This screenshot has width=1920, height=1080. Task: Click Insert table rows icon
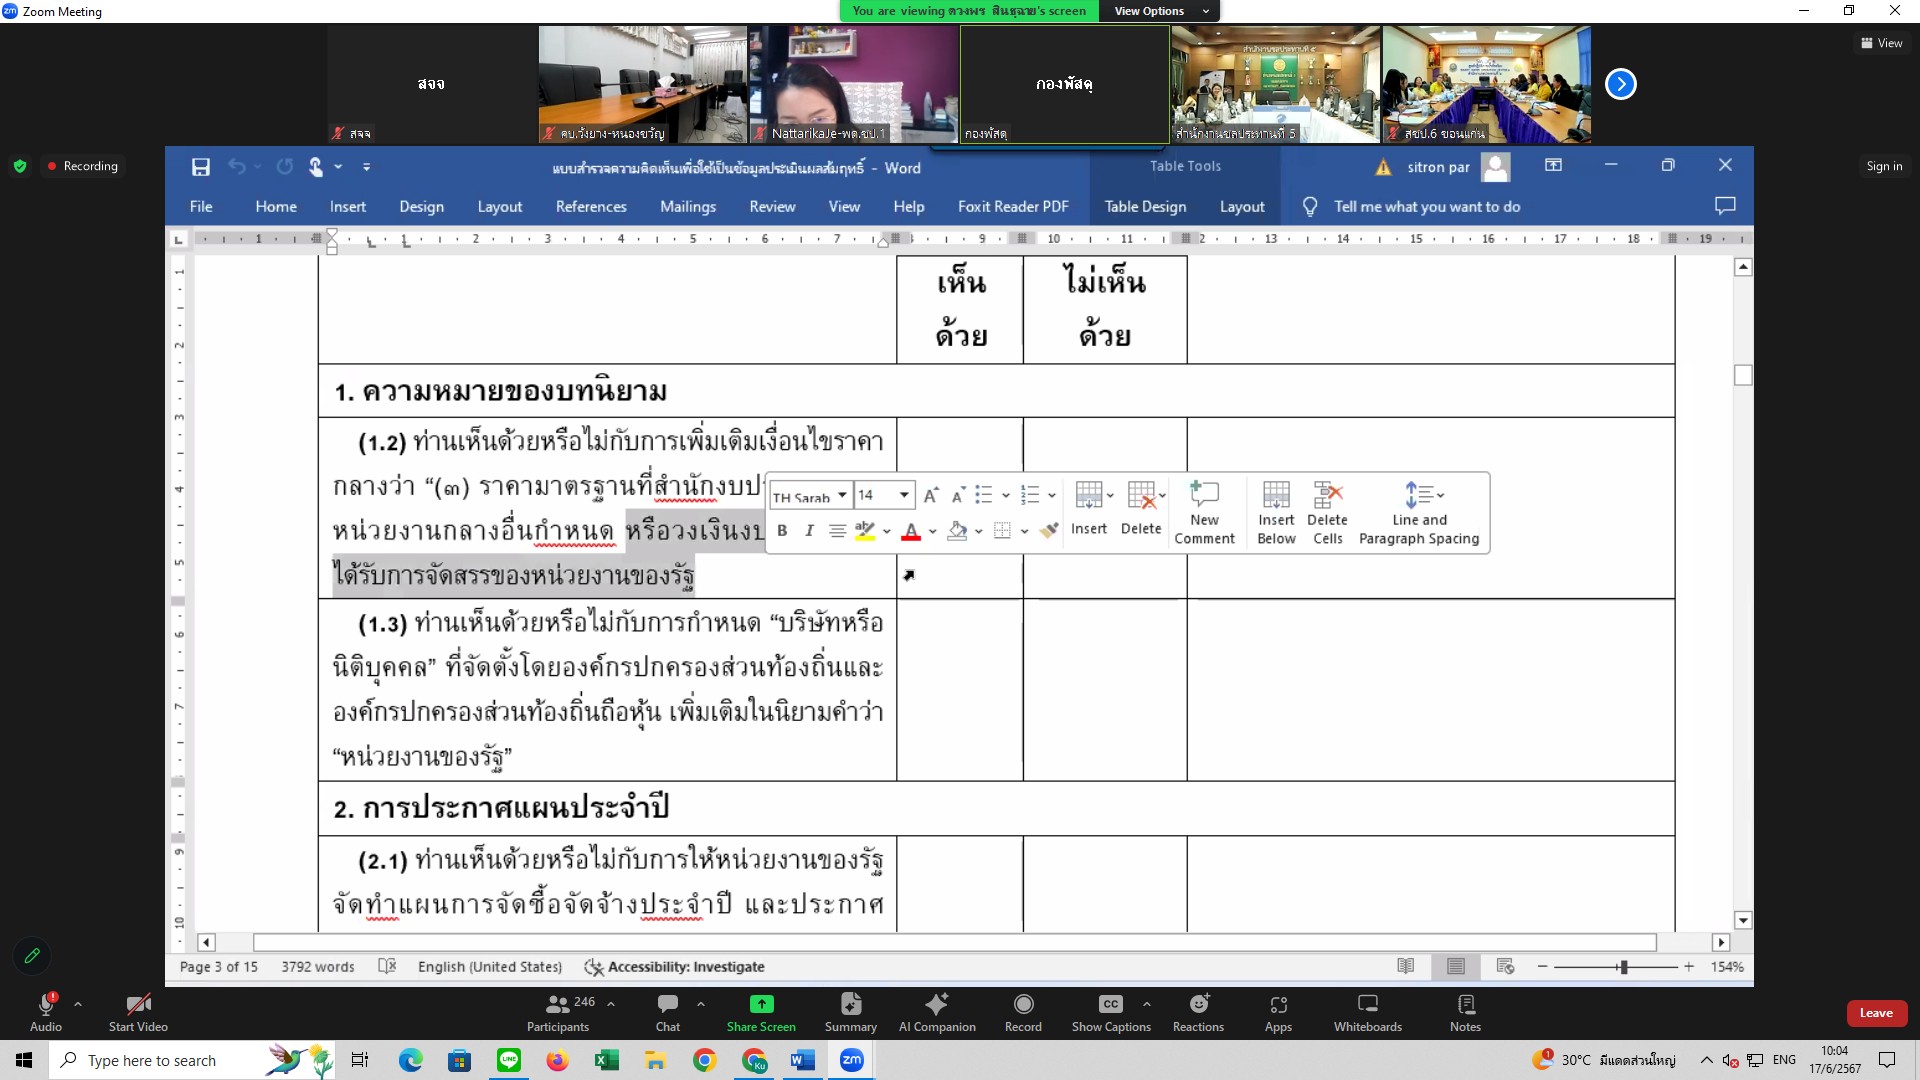[1089, 508]
